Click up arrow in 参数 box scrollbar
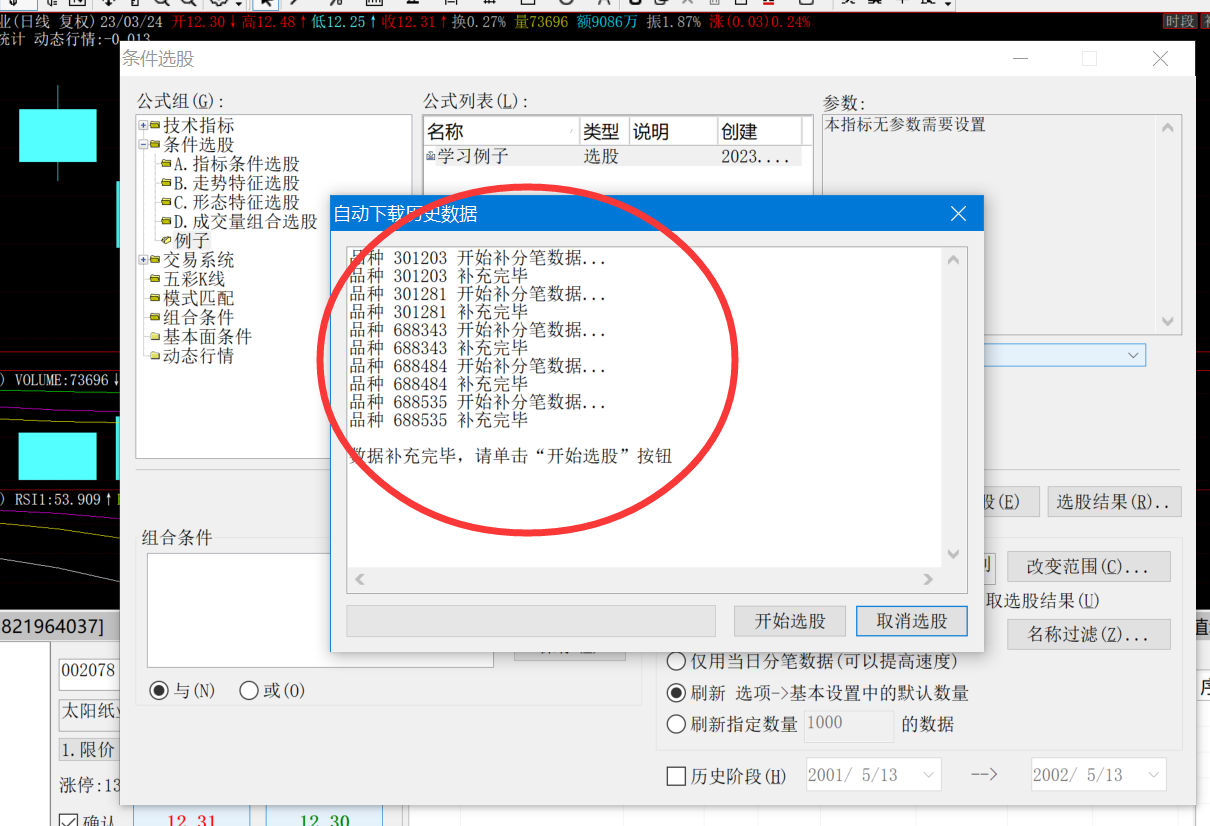 [x=1167, y=127]
